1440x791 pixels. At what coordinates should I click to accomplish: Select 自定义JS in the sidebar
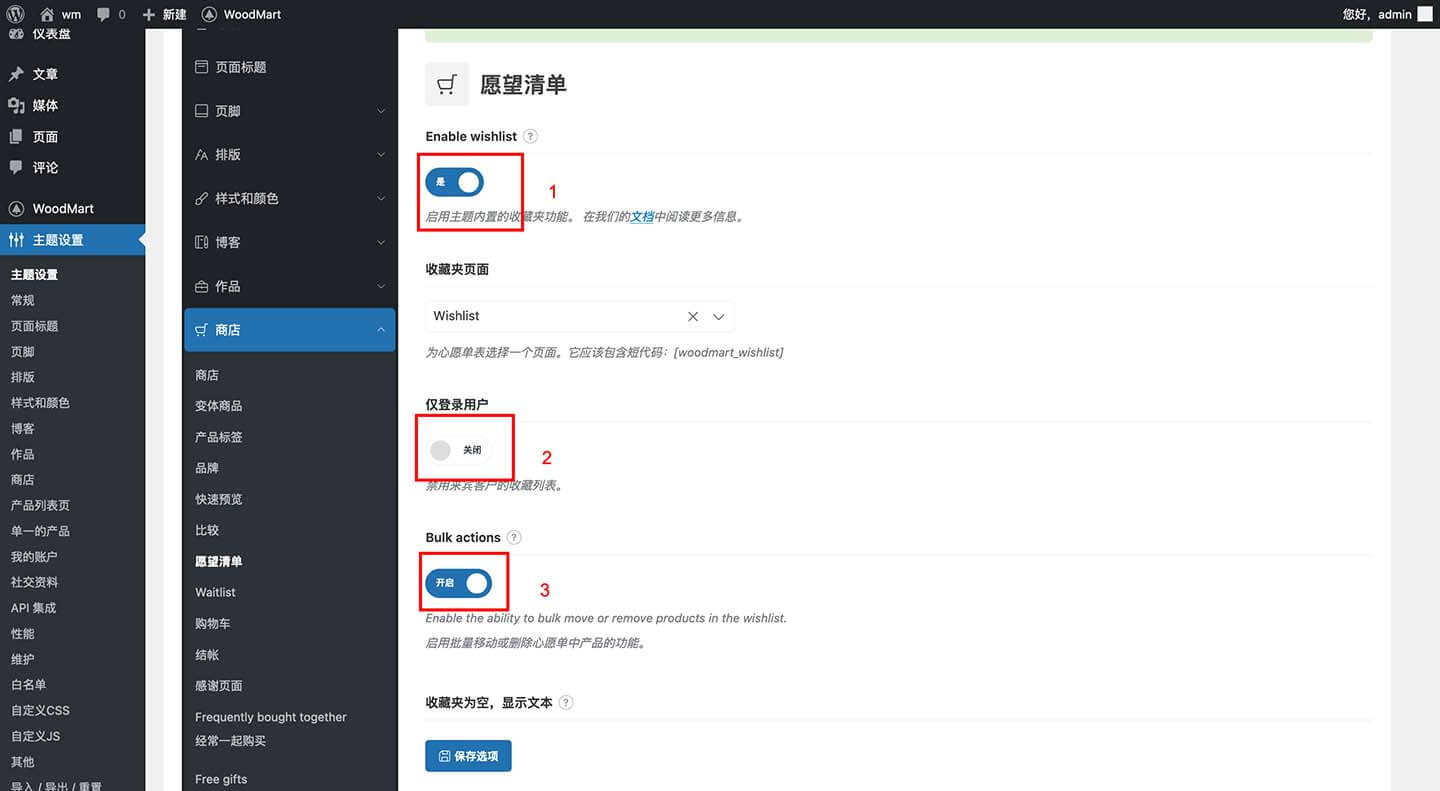point(35,736)
